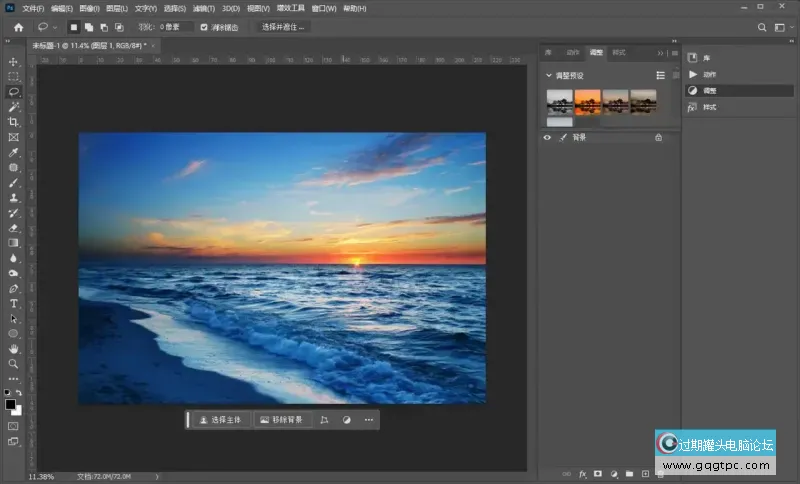Select the Ellipse shape tool
Screen dimensions: 800x484
tap(13, 334)
